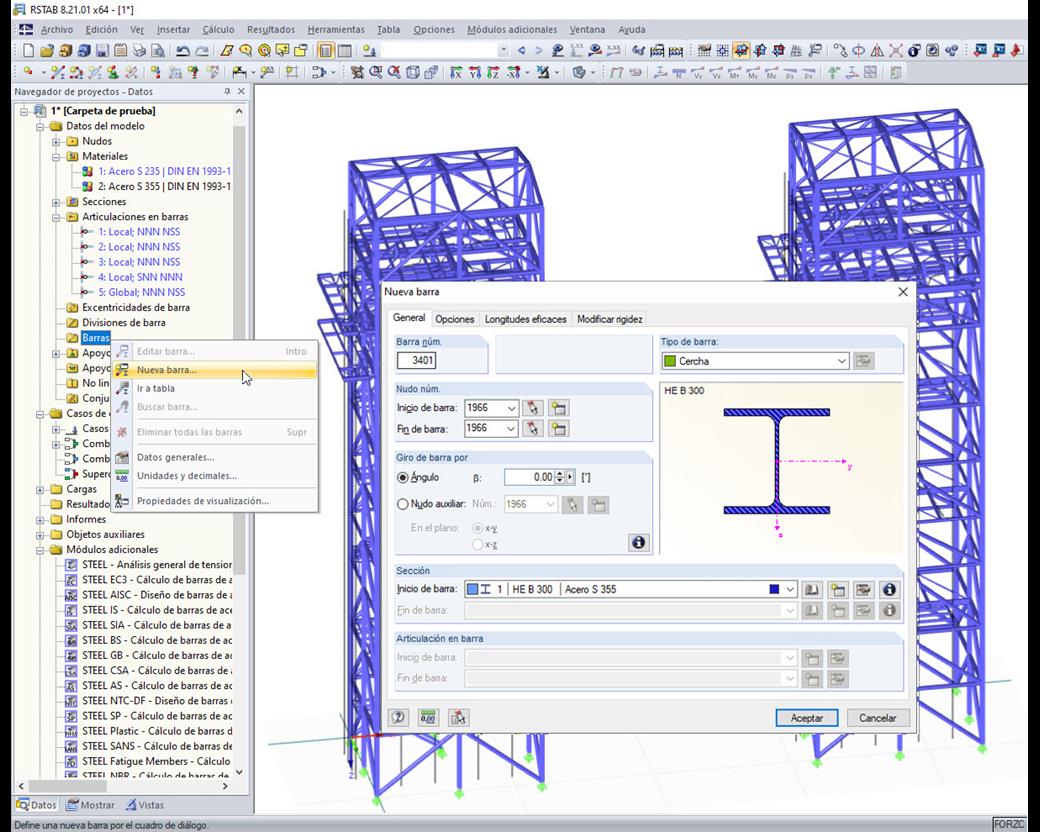This screenshot has height=832, width=1040.
Task: Click the edit bar type icon
Action: point(863,361)
